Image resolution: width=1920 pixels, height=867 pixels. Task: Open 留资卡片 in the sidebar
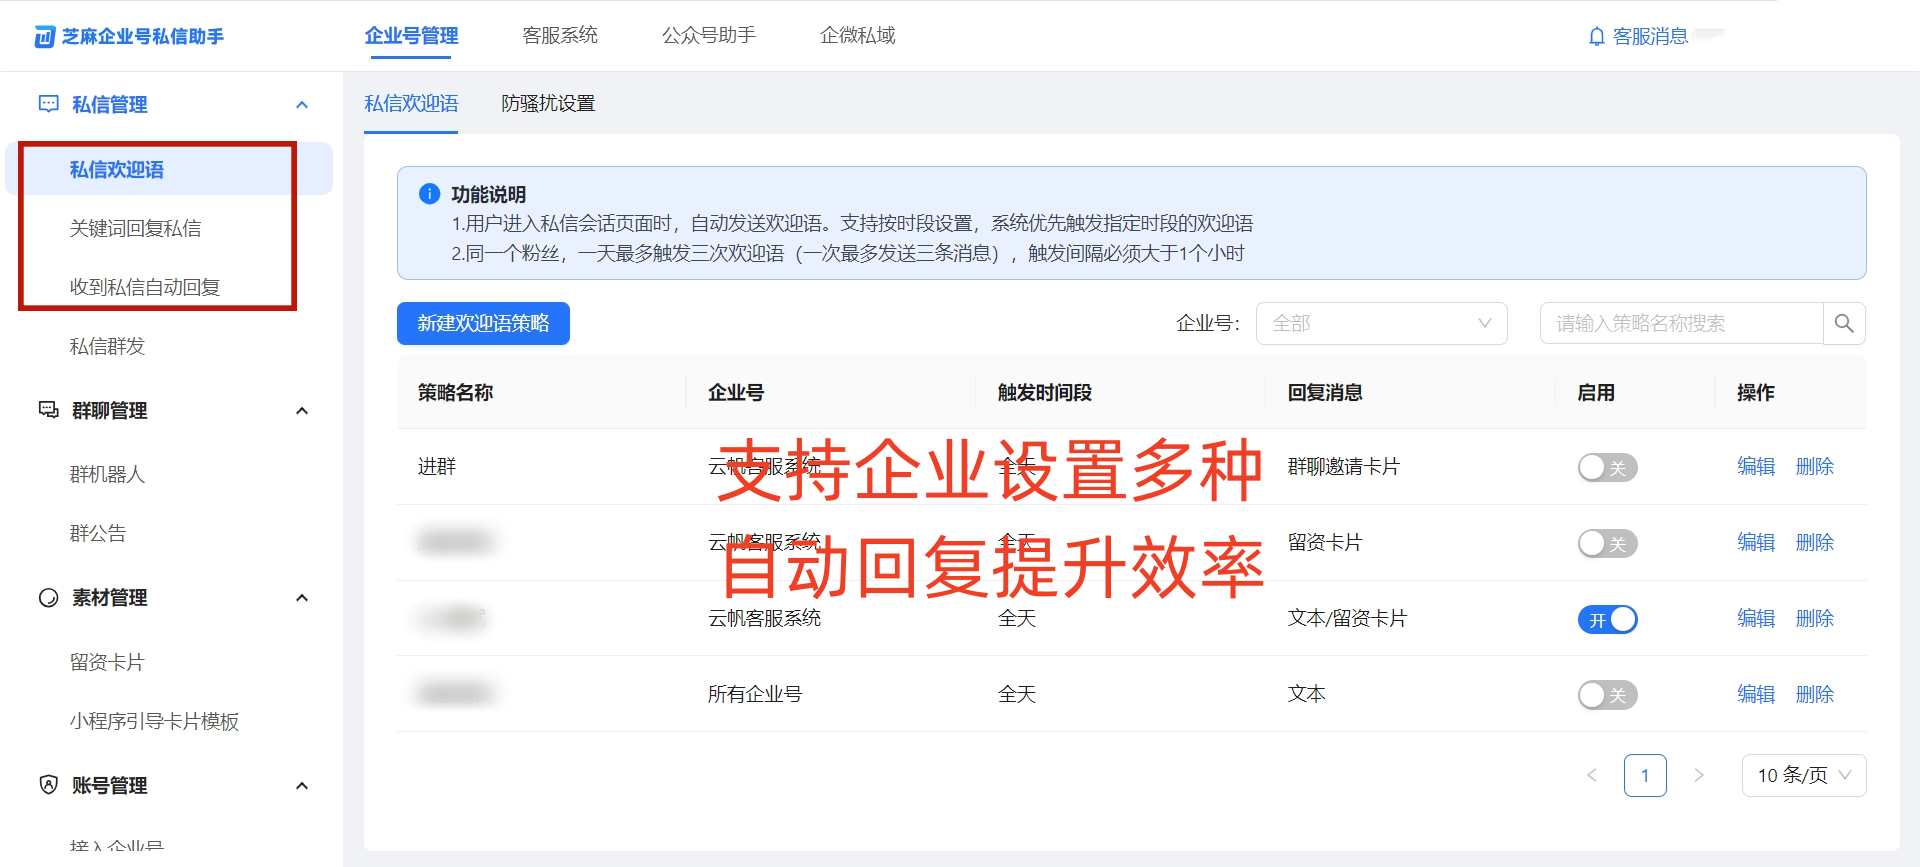click(x=107, y=662)
